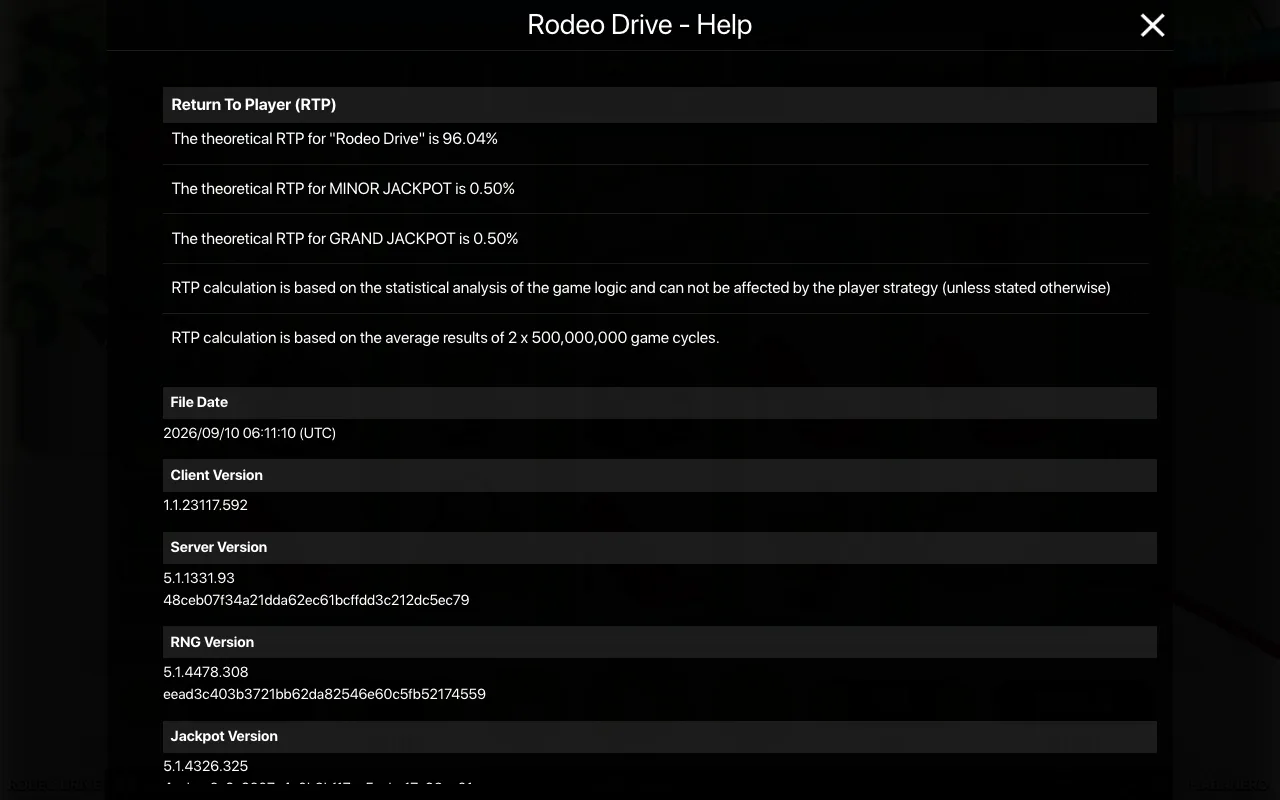Click the MINOR JACKPOT RTP 0.50% line
This screenshot has height=800, width=1280.
point(343,189)
